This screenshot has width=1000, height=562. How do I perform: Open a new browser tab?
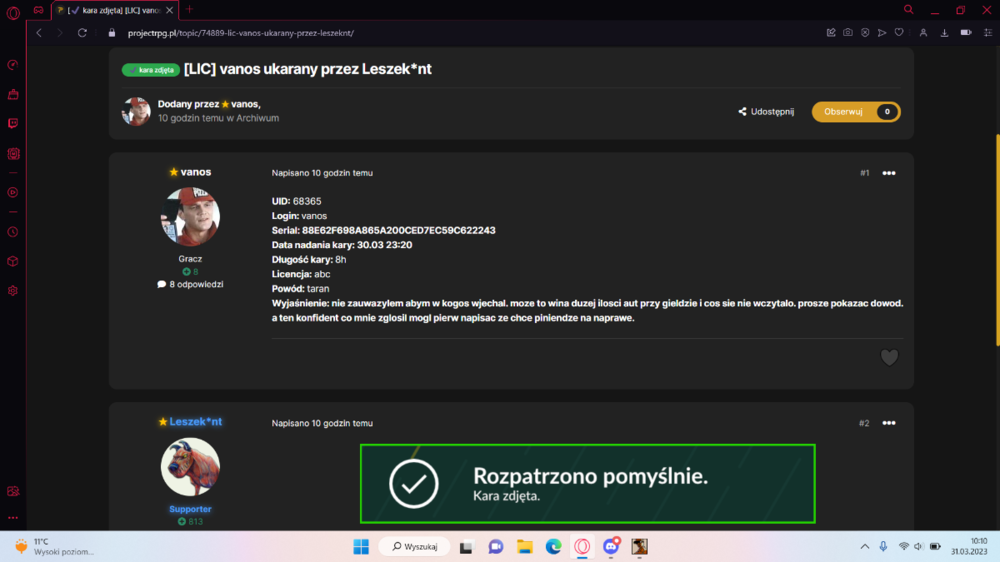[x=189, y=10]
